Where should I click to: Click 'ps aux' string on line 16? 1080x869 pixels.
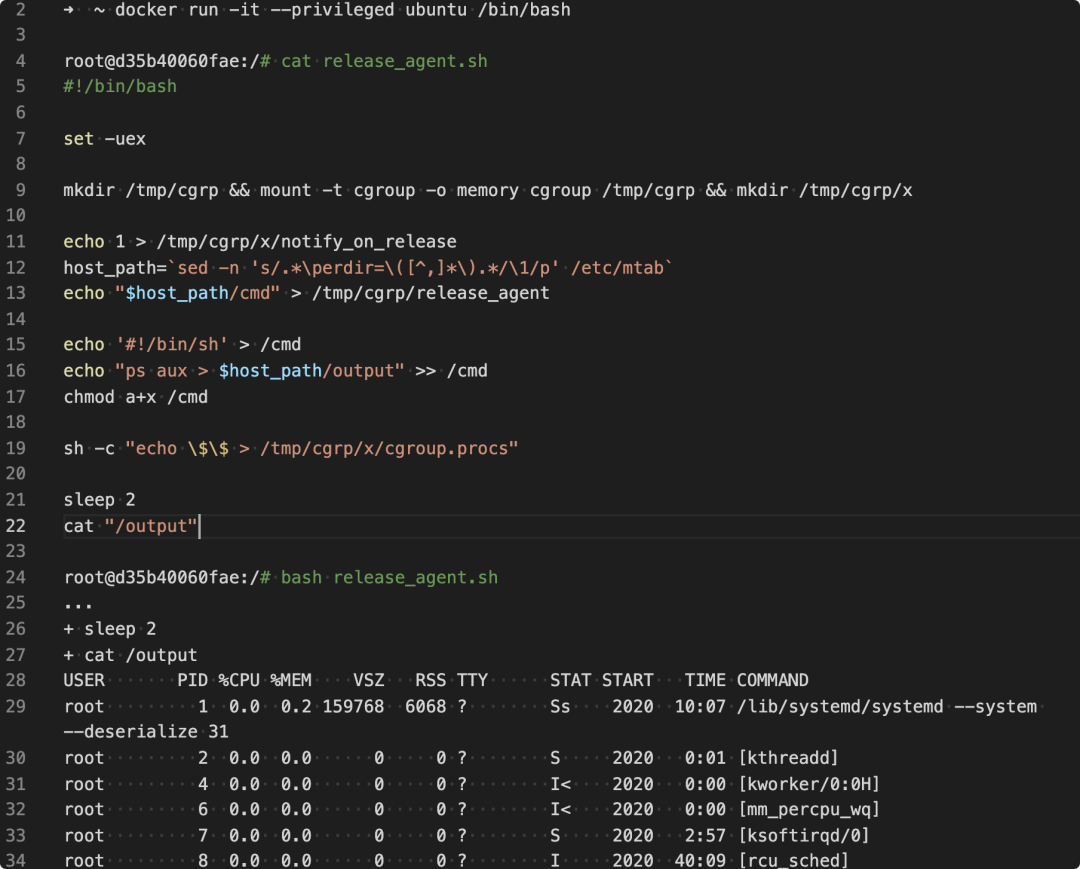click(x=156, y=371)
